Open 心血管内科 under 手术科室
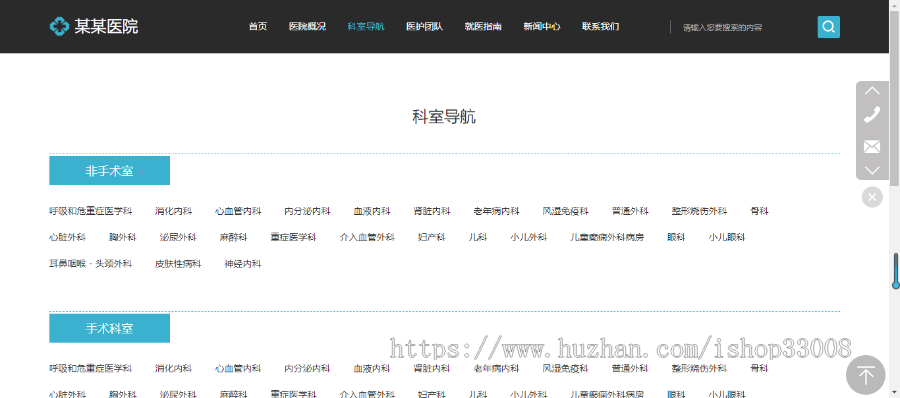The image size is (900, 398). (x=238, y=368)
